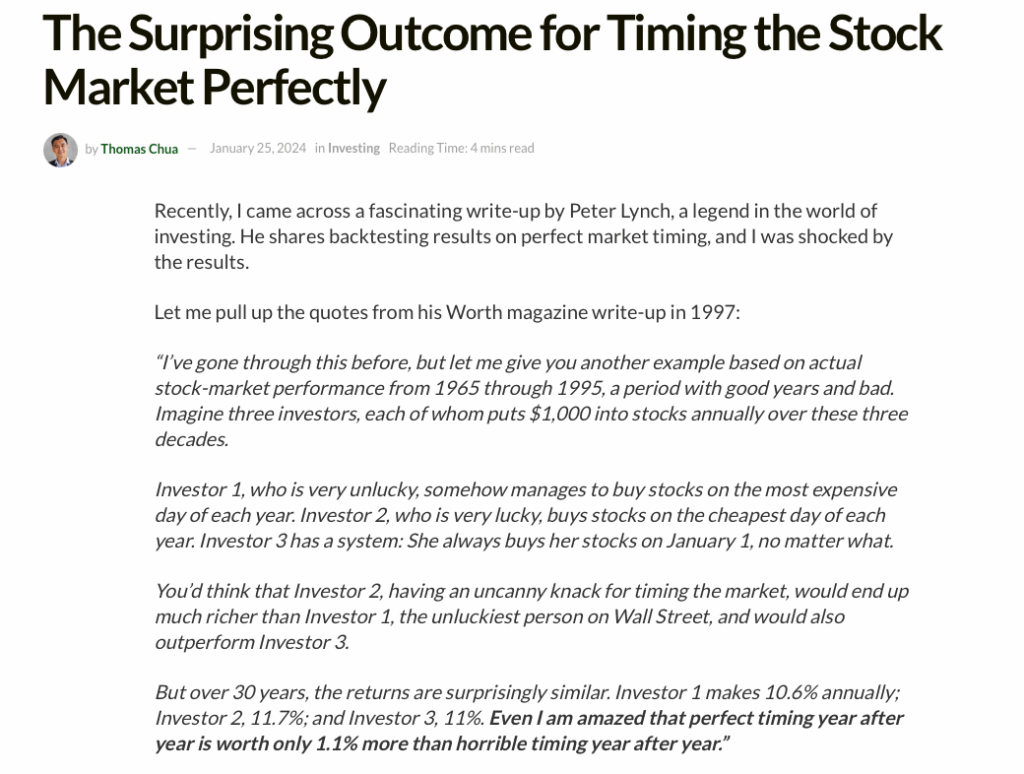This screenshot has width=1024, height=774.
Task: Click the January 25, 2024 publish date
Action: click(258, 148)
